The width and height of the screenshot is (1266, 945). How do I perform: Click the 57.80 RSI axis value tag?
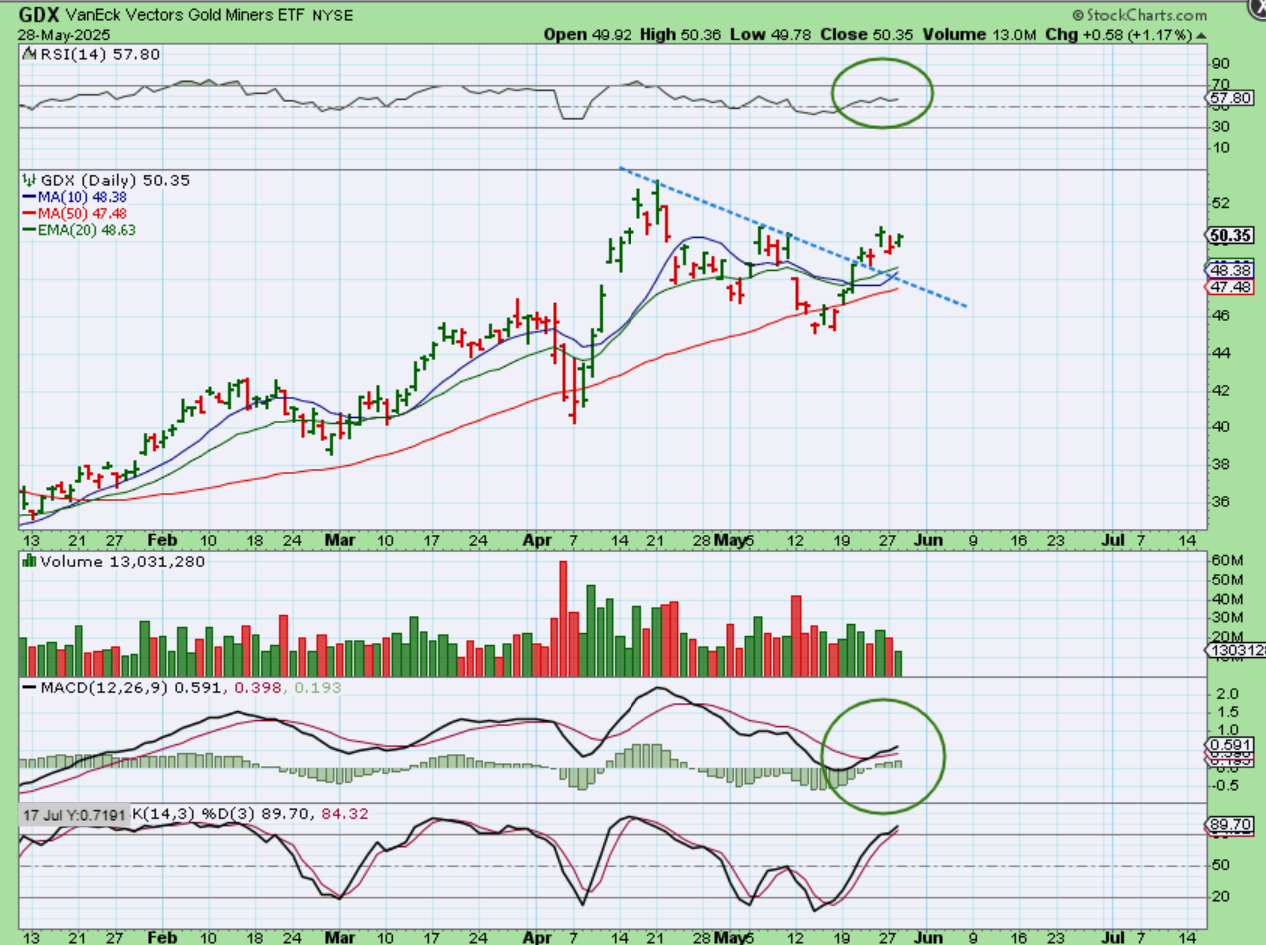(x=1231, y=98)
